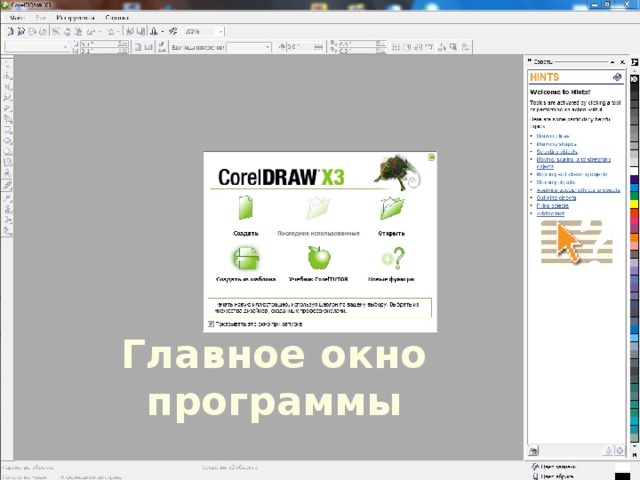
Task: Click the Export icon in the standard toolbar
Action: tap(141, 31)
